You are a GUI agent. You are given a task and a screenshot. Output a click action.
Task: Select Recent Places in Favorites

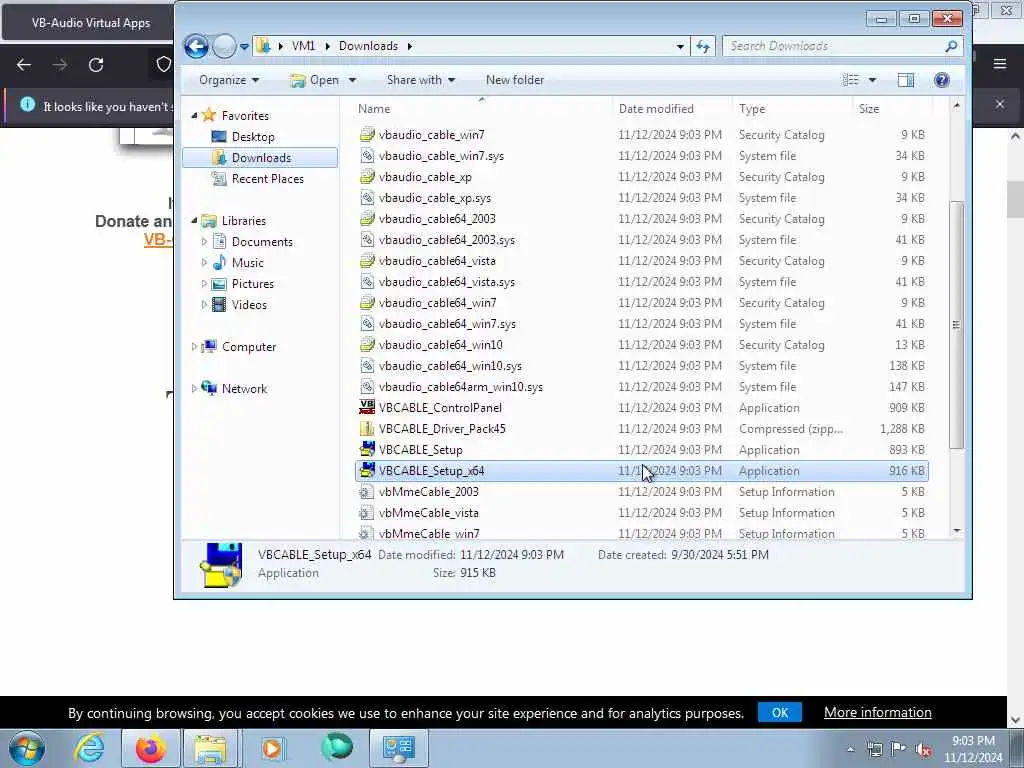(x=268, y=178)
